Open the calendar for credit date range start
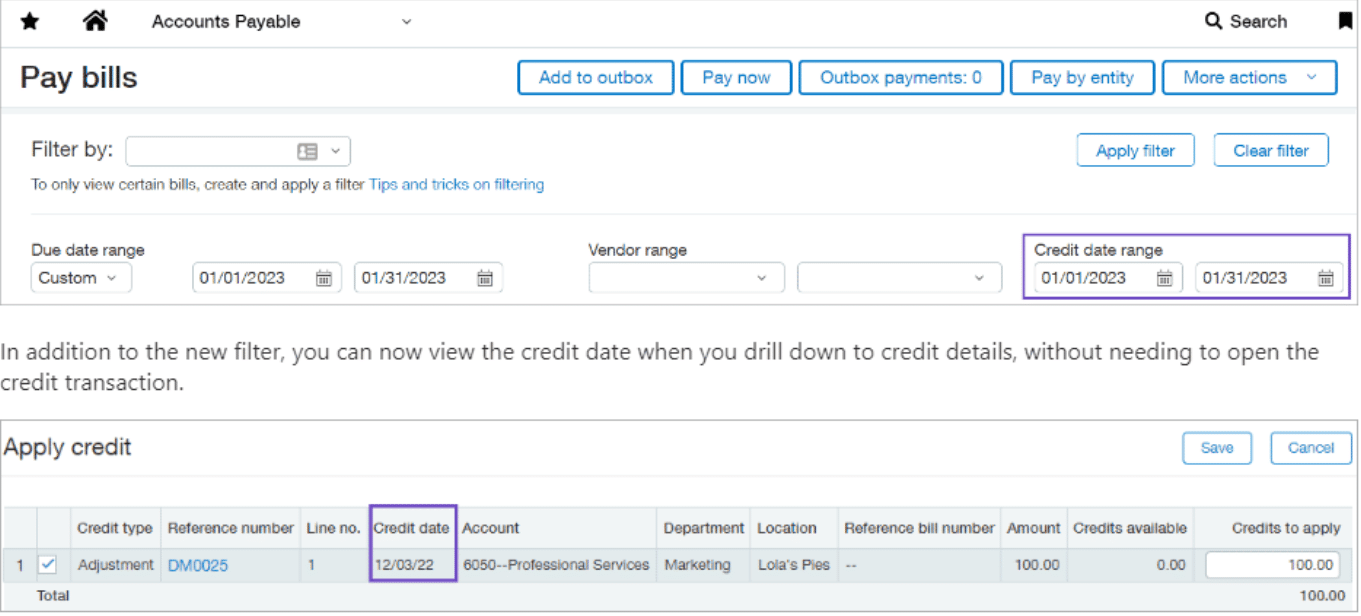Image resolution: width=1361 pixels, height=616 pixels. tap(1163, 277)
